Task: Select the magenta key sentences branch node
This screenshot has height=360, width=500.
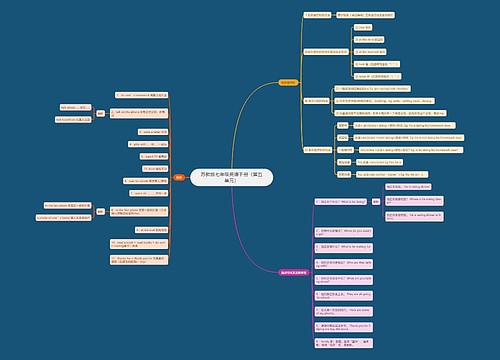Action: coord(294,272)
